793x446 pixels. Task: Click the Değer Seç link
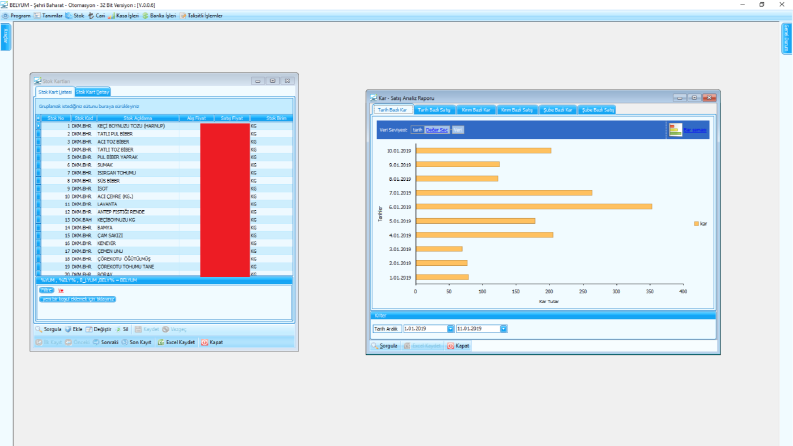[x=436, y=130]
